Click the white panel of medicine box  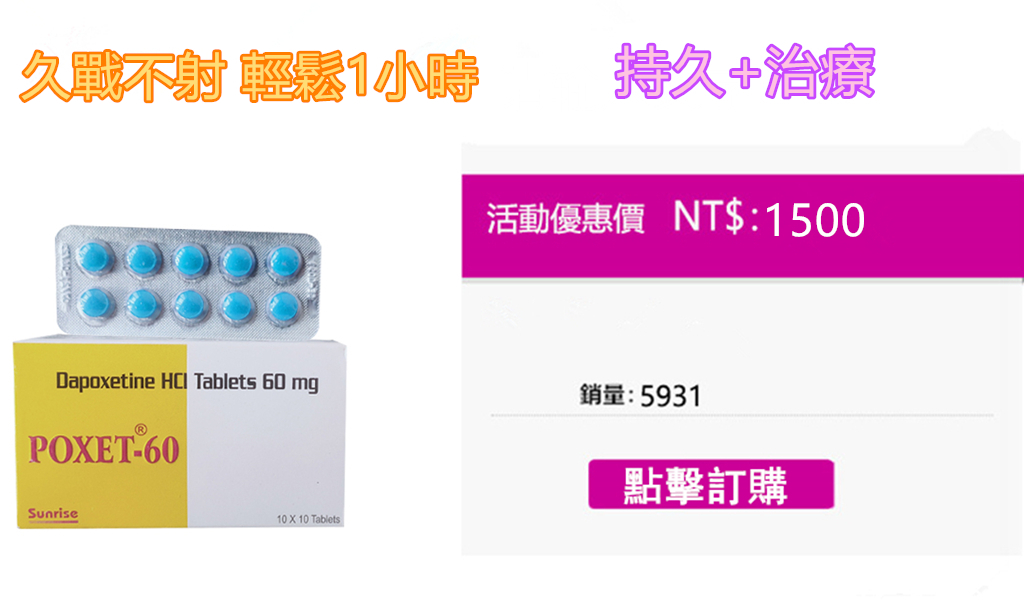pos(266,435)
